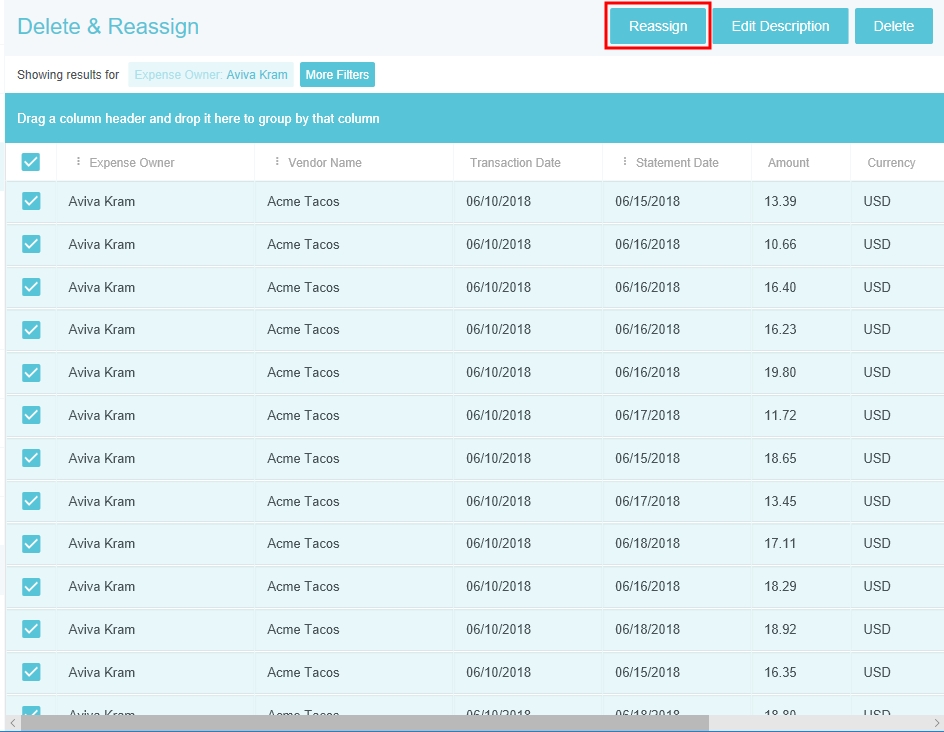Image resolution: width=944 pixels, height=732 pixels.
Task: Click the Expense Owner: Aviva Kram filter chip
Action: click(x=211, y=75)
